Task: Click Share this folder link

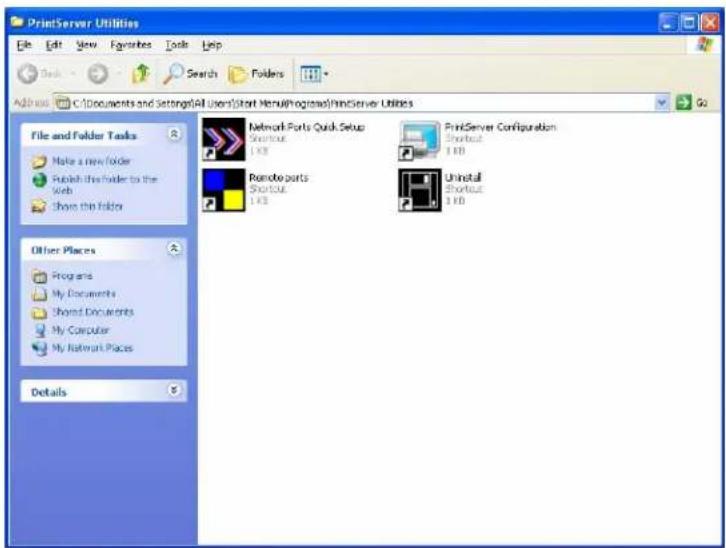Action: (88, 206)
